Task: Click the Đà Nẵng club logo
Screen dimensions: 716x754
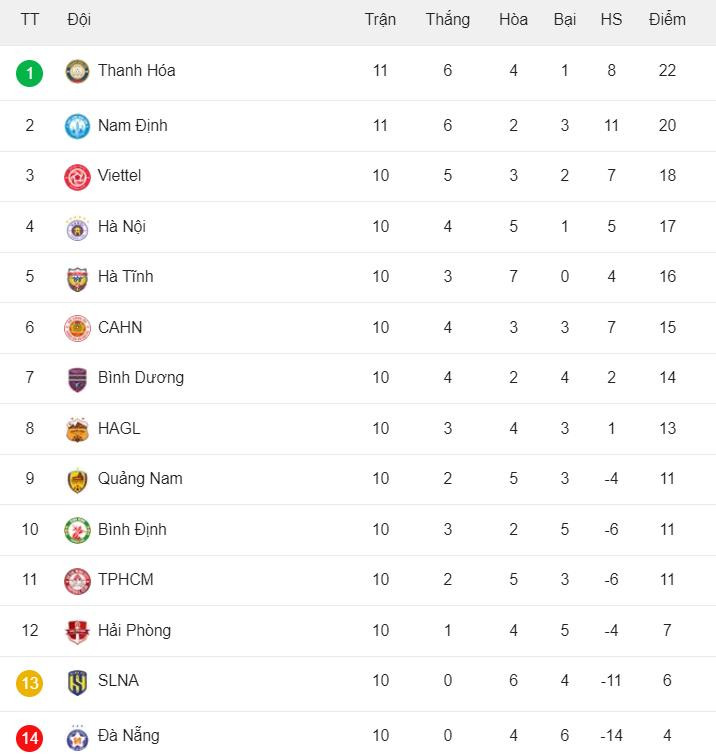Action: [x=77, y=737]
